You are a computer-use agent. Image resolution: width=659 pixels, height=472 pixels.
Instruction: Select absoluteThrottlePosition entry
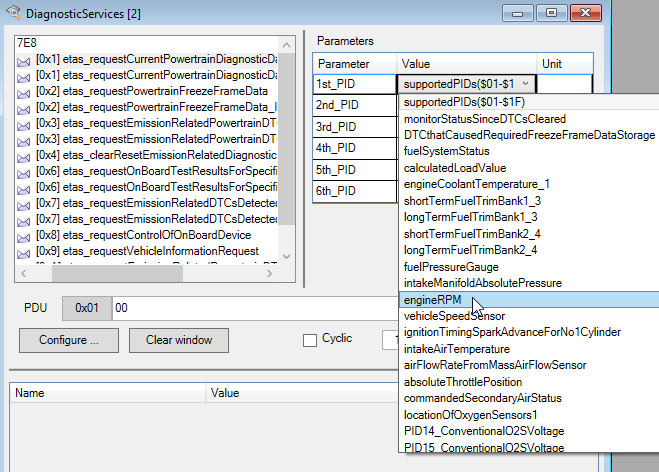click(462, 381)
